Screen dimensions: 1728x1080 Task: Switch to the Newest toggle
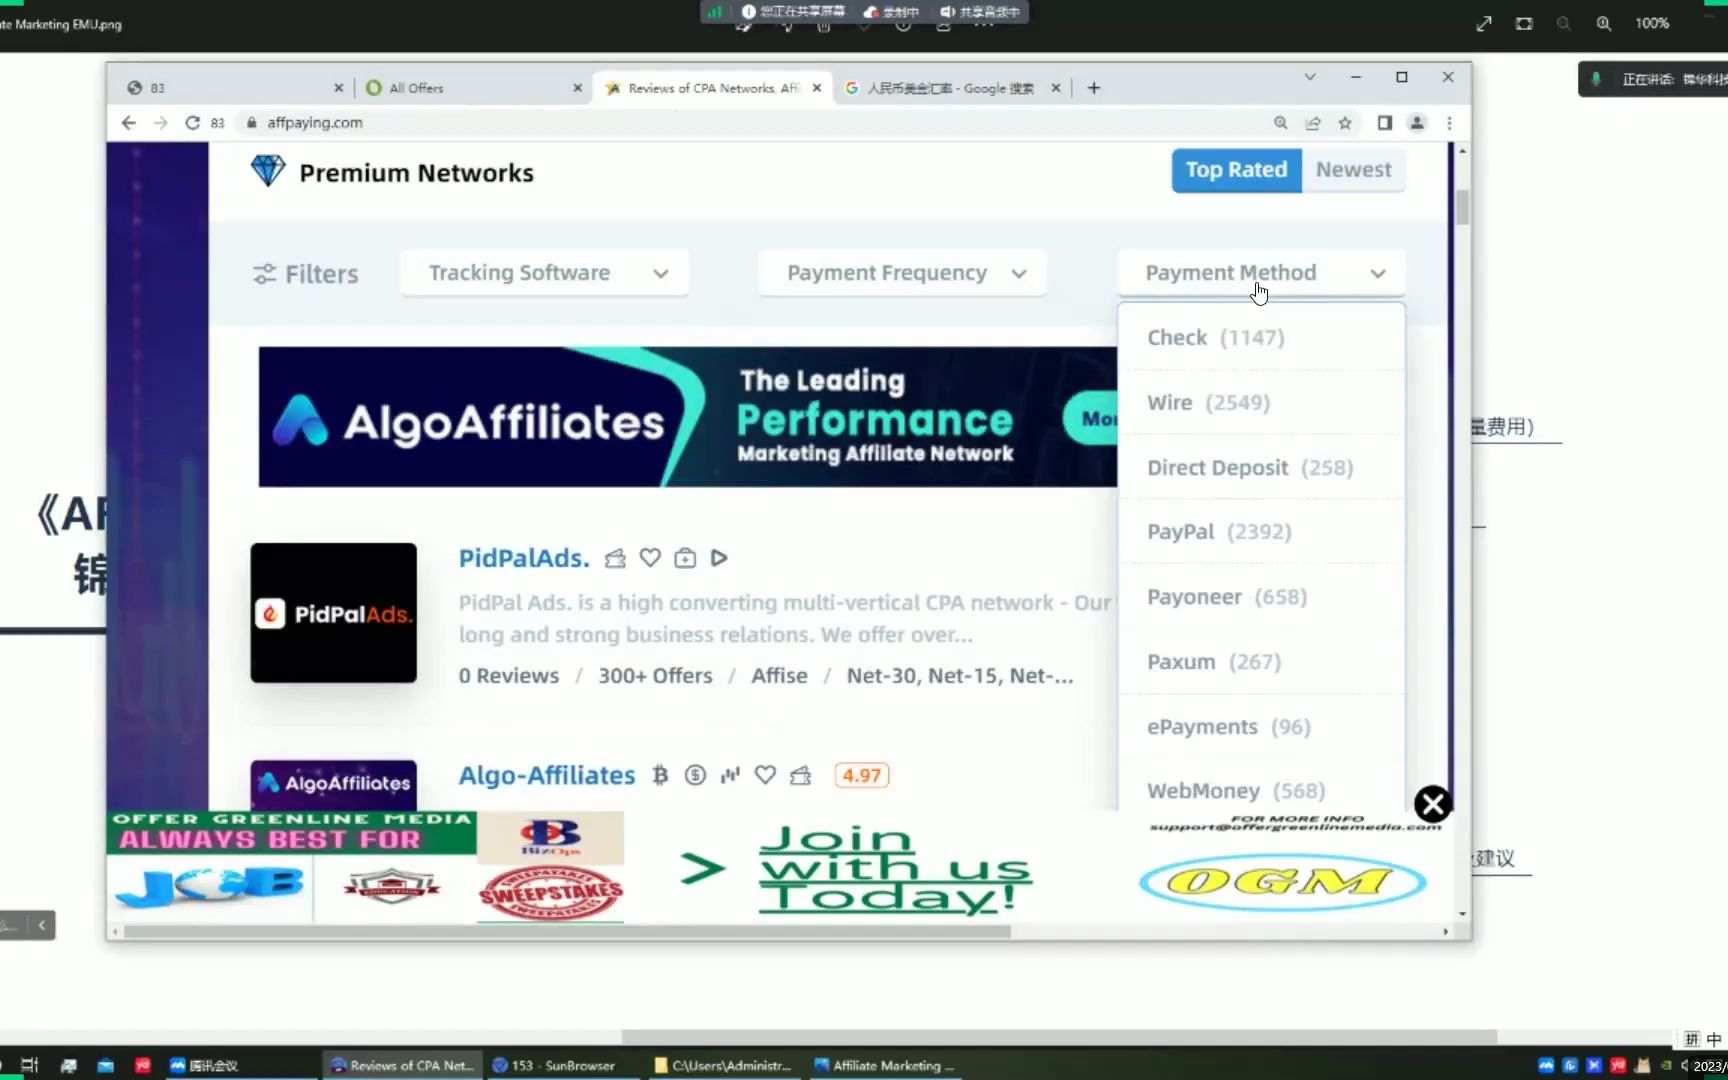click(x=1353, y=170)
